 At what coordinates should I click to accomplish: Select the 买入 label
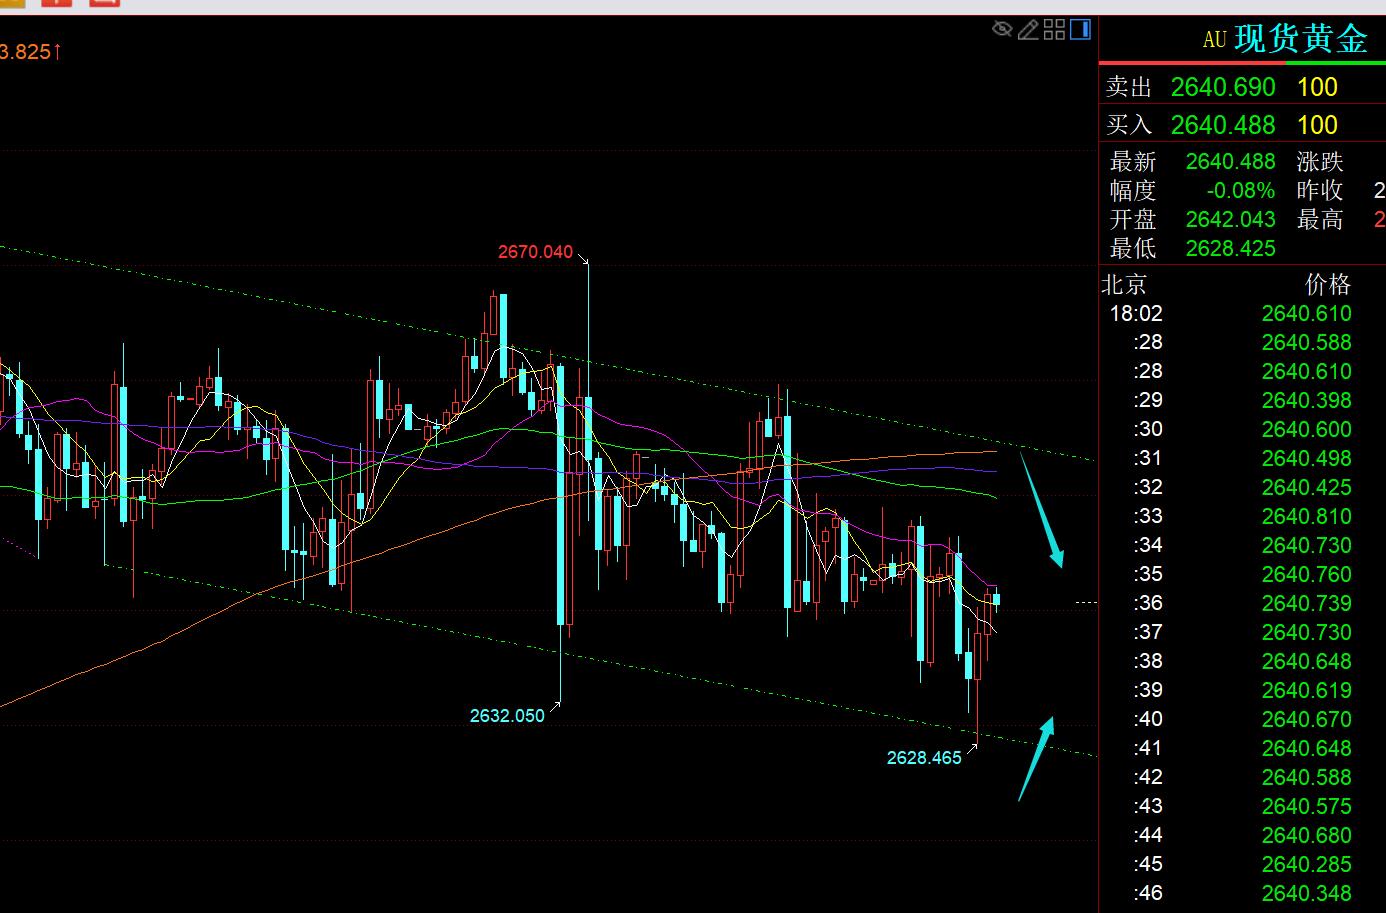[x=1129, y=125]
